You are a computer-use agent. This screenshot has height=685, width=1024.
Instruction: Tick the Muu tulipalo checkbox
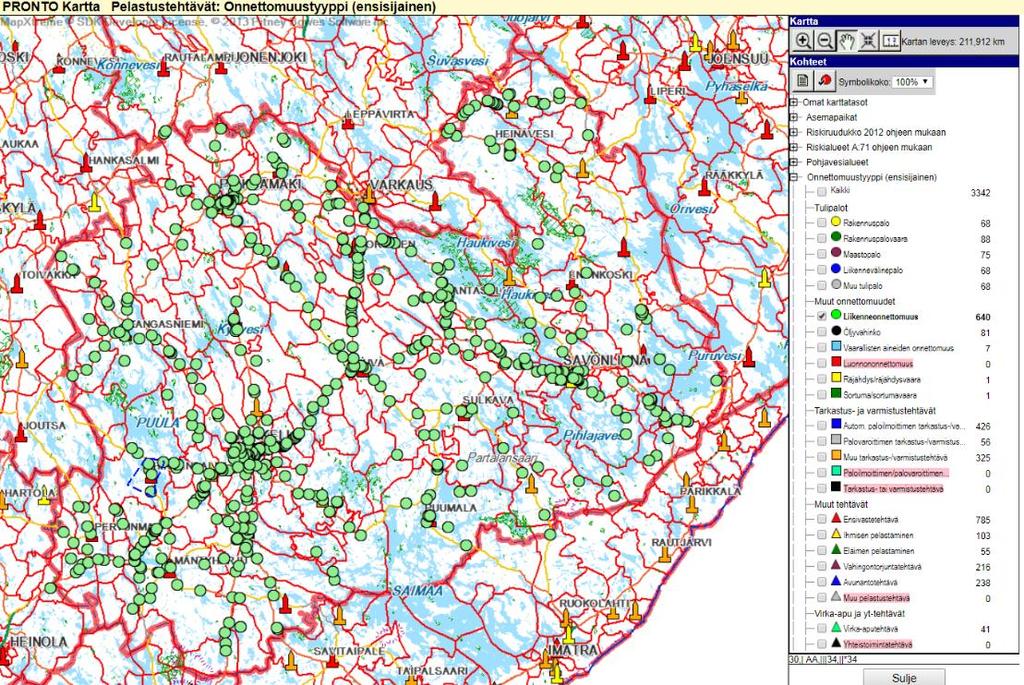pyautogui.click(x=822, y=286)
